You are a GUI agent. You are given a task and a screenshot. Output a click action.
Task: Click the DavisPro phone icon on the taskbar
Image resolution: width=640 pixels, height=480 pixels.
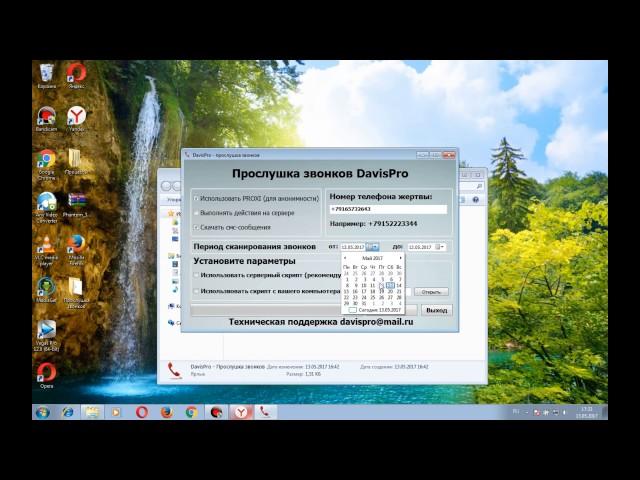[265, 412]
